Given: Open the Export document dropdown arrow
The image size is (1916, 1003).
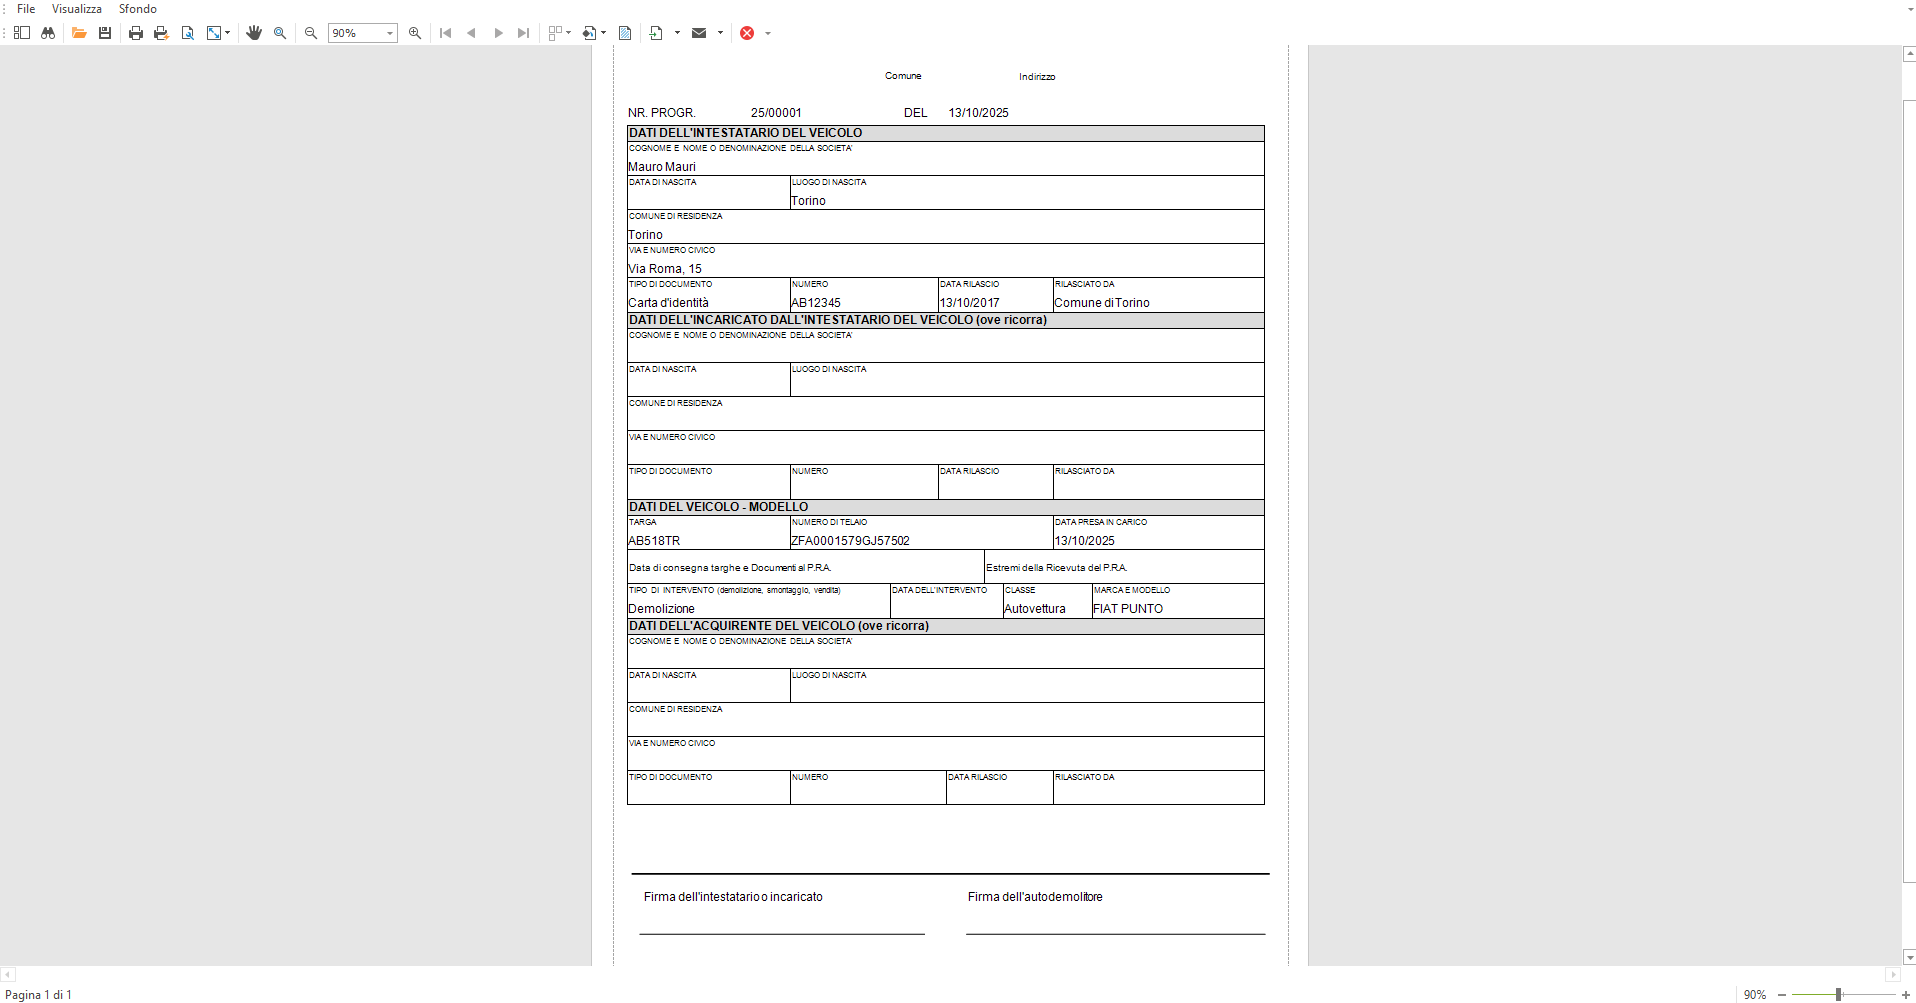Looking at the screenshot, I should tap(677, 33).
